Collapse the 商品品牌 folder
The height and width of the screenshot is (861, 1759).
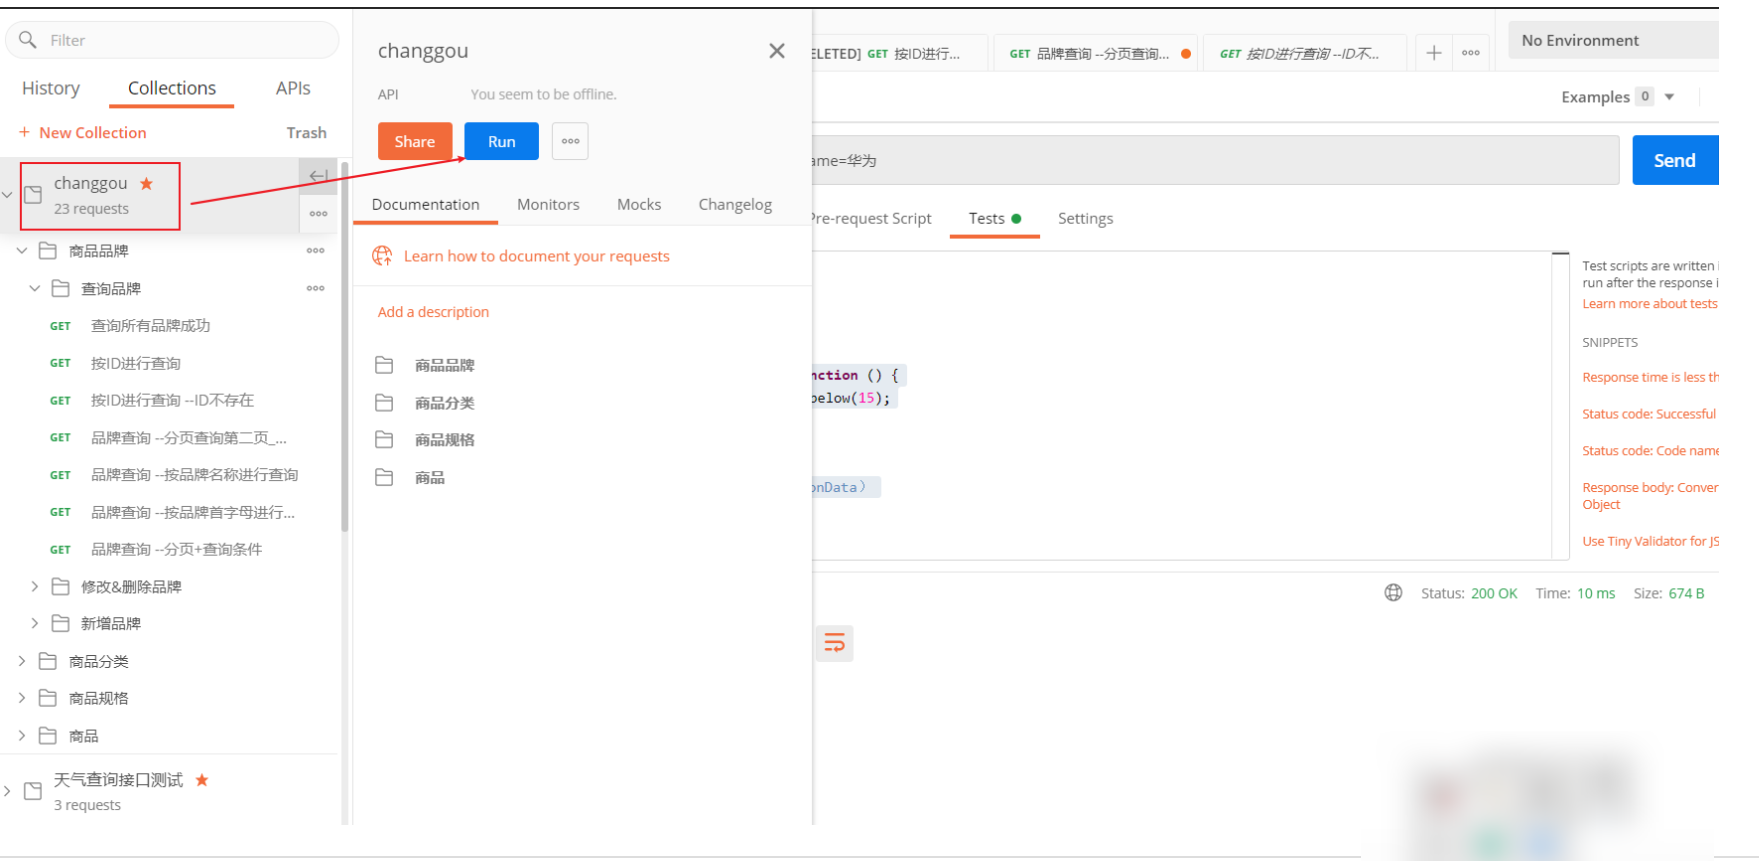(x=22, y=251)
